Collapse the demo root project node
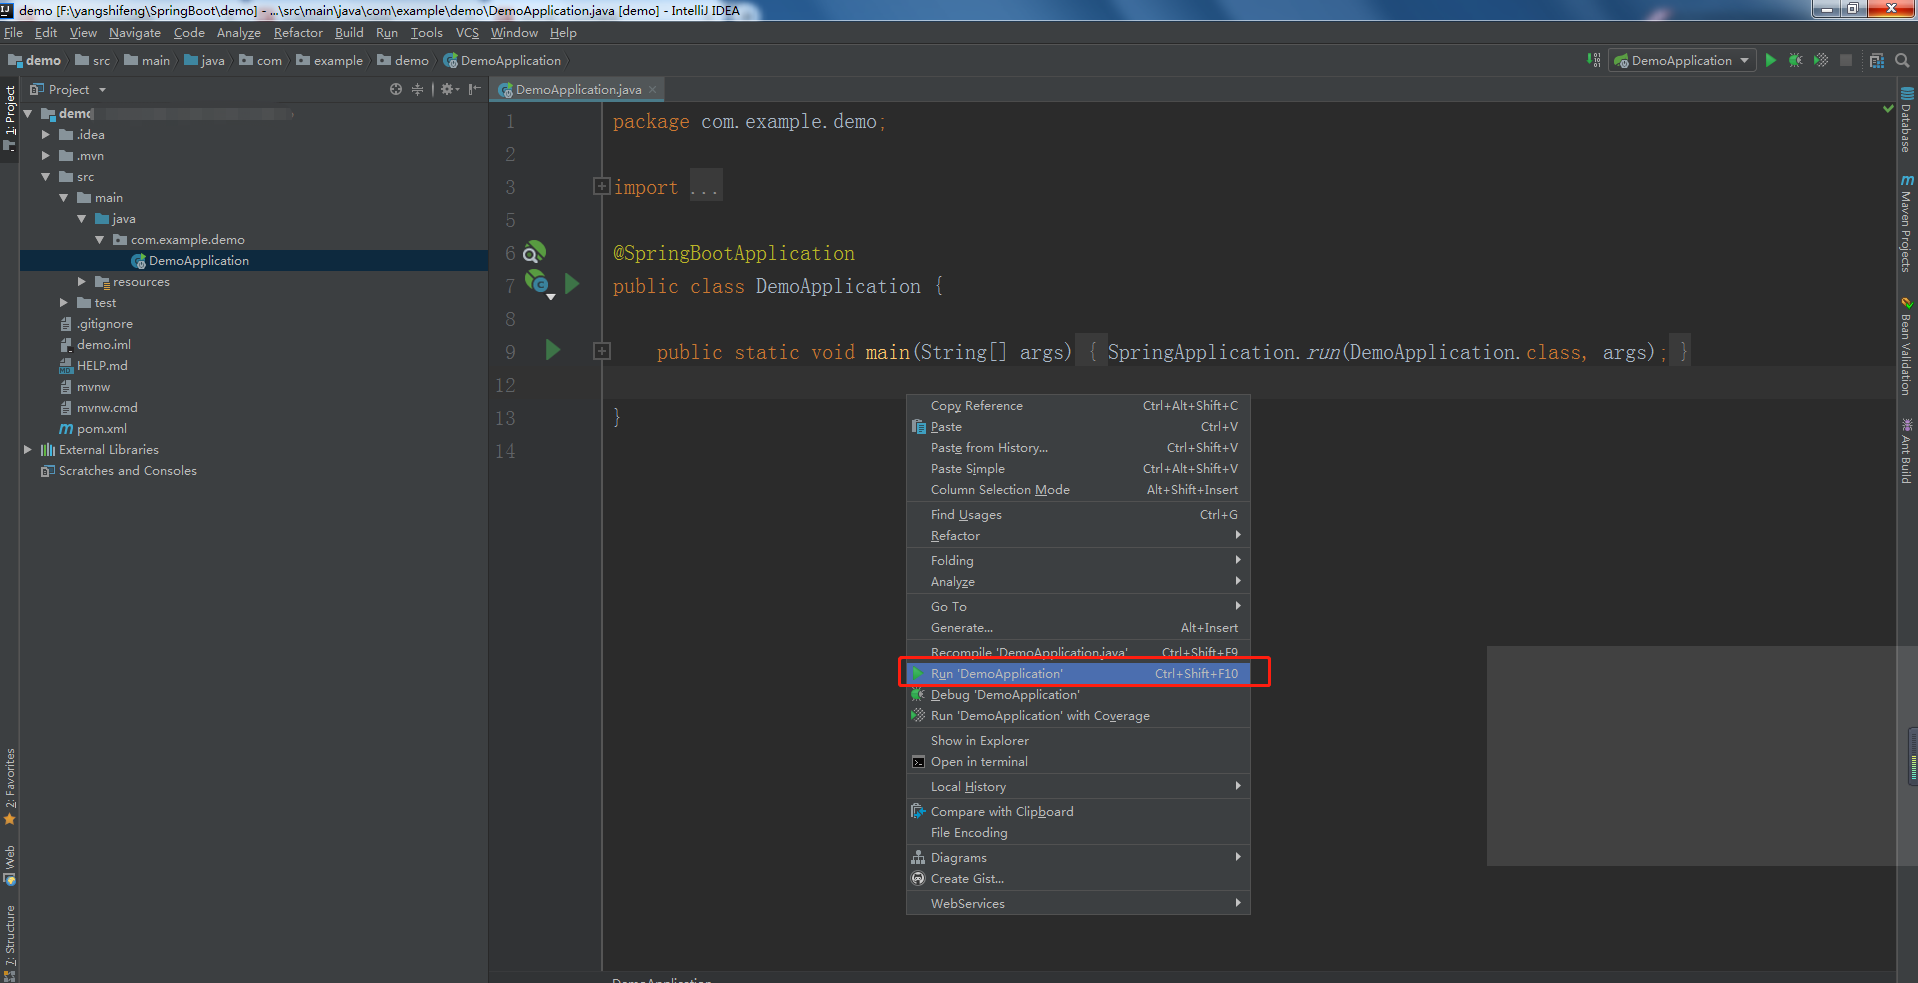The image size is (1918, 983). [28, 114]
